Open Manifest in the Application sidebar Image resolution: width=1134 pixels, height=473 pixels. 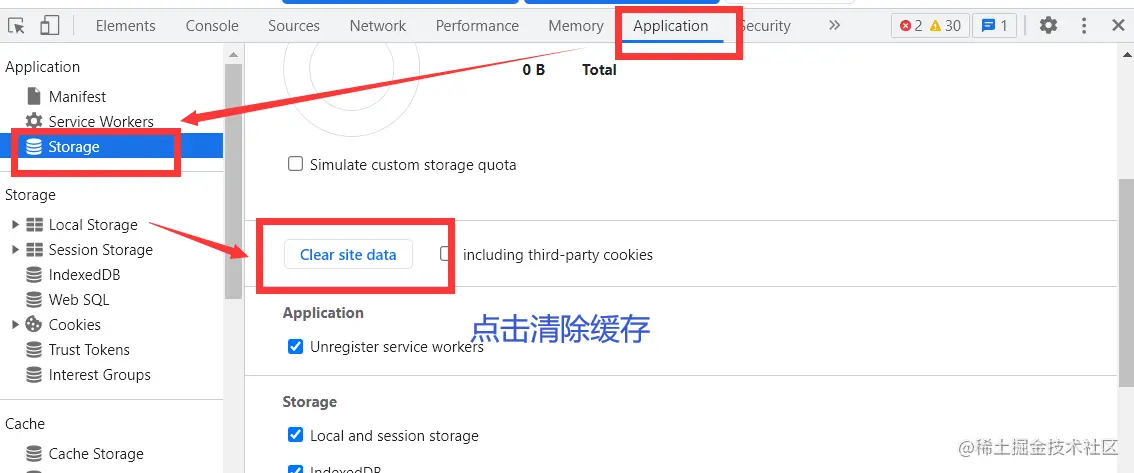(x=77, y=97)
